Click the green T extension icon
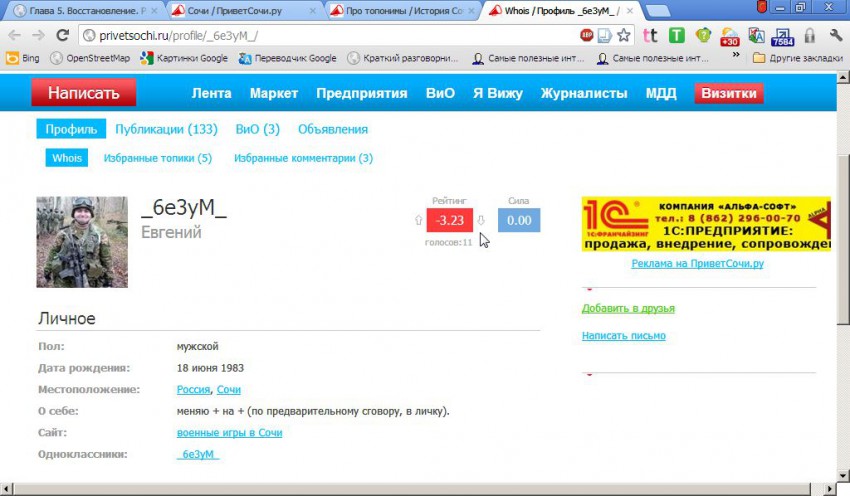The width and height of the screenshot is (850, 496). [x=677, y=35]
